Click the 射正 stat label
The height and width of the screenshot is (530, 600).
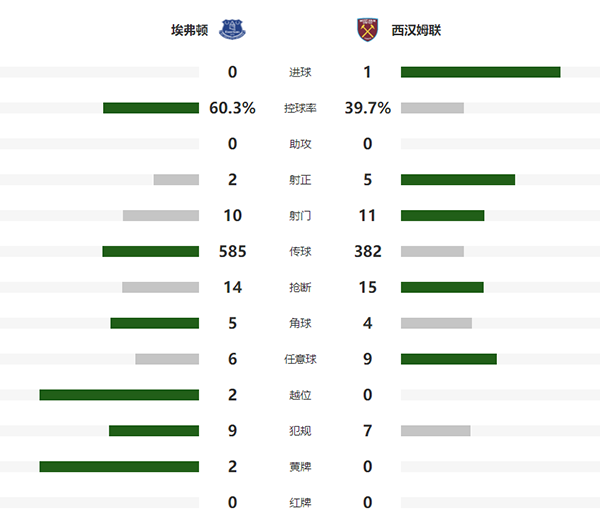[300, 180]
